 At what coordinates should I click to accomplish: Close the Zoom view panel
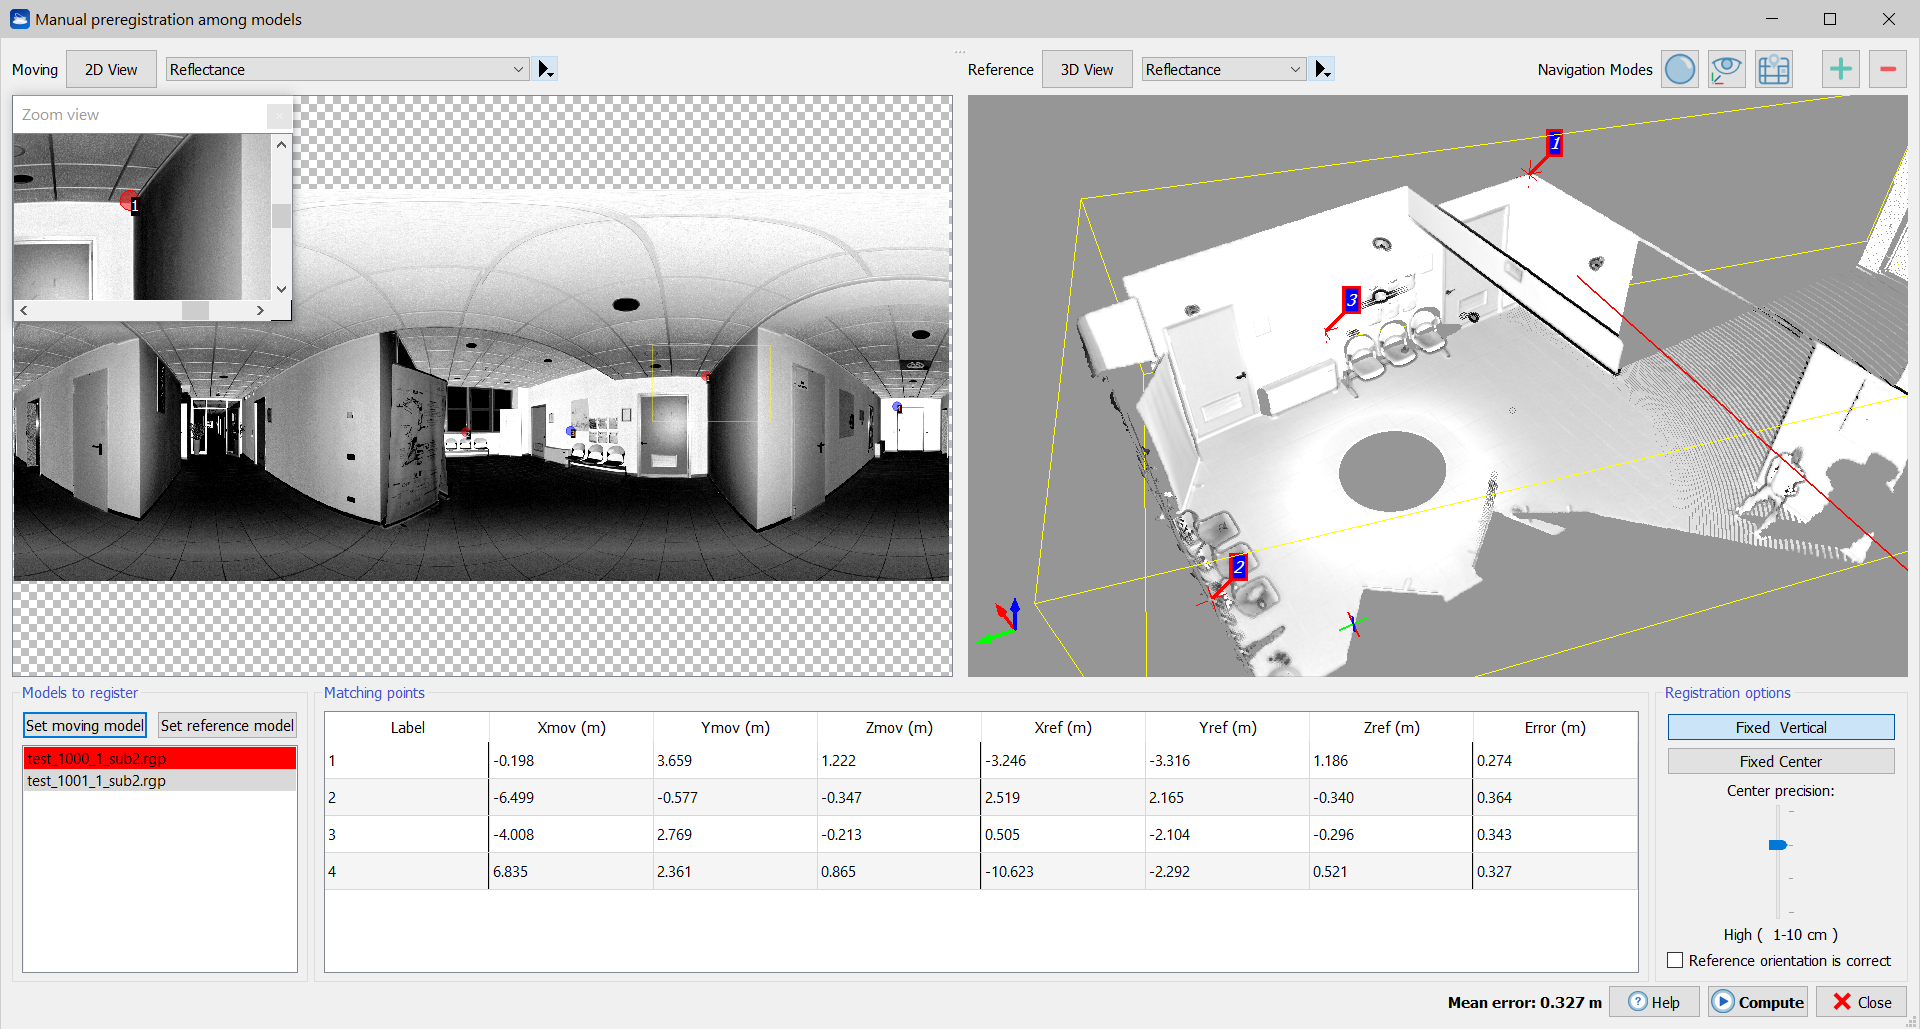pyautogui.click(x=279, y=115)
